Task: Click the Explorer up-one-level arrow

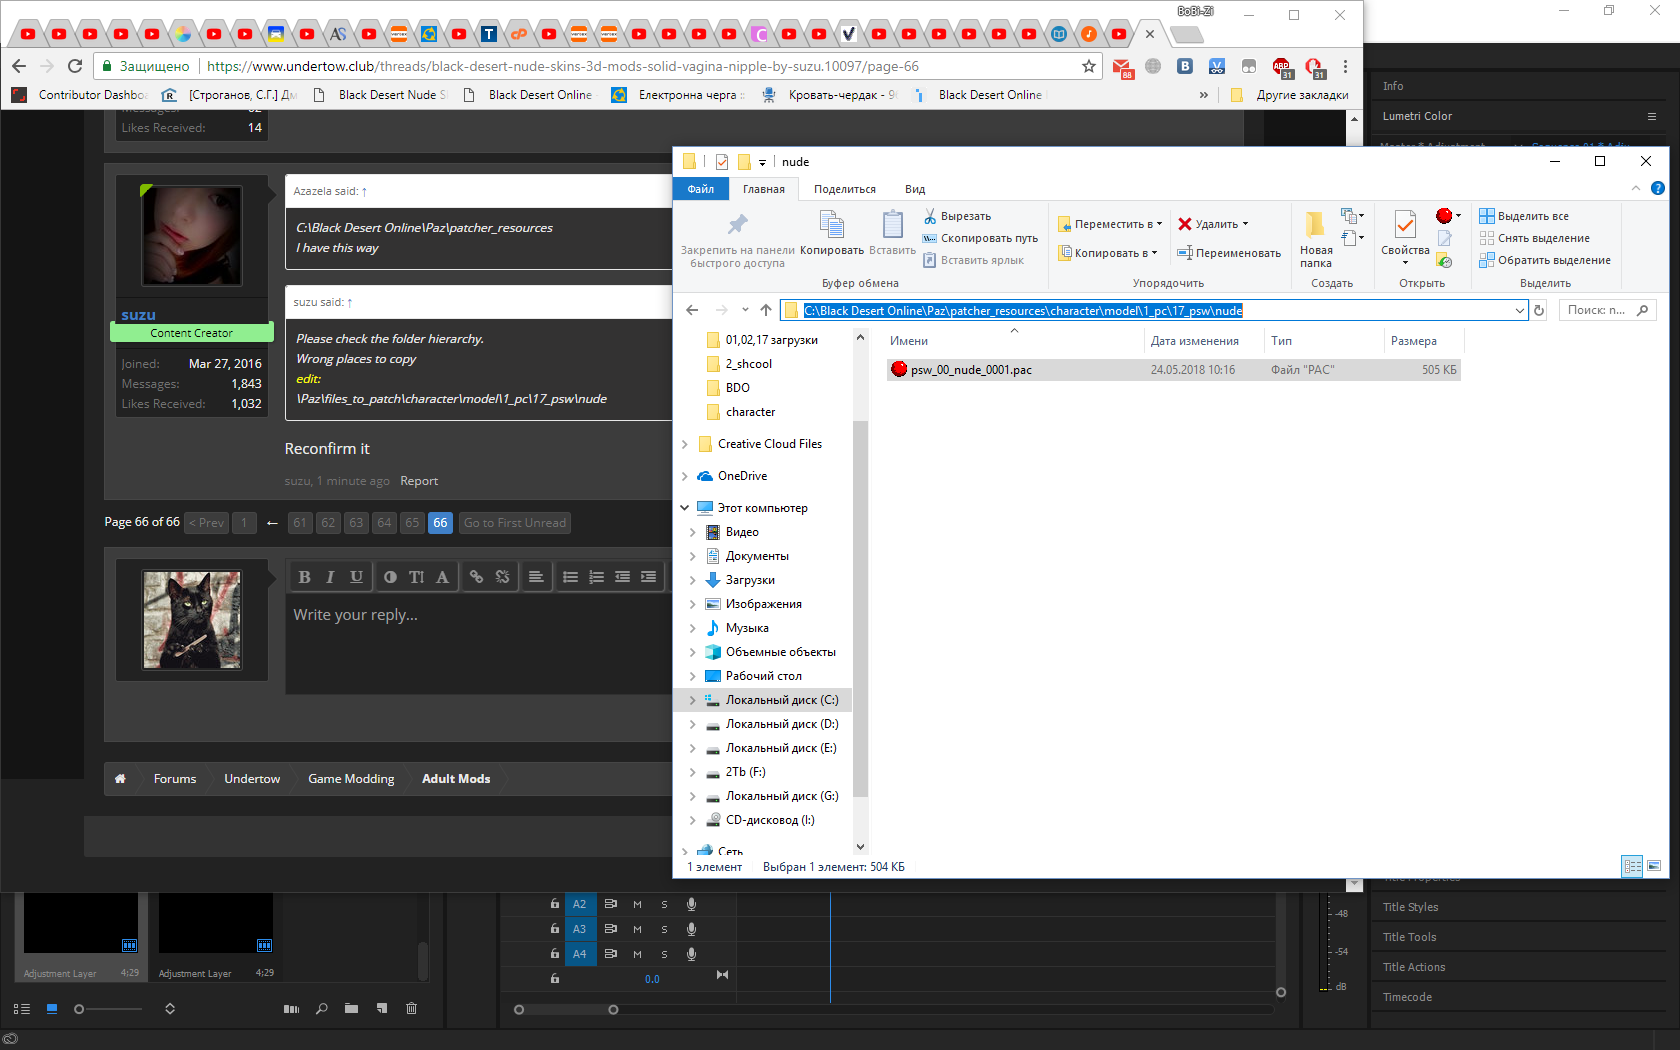Action: pyautogui.click(x=766, y=310)
